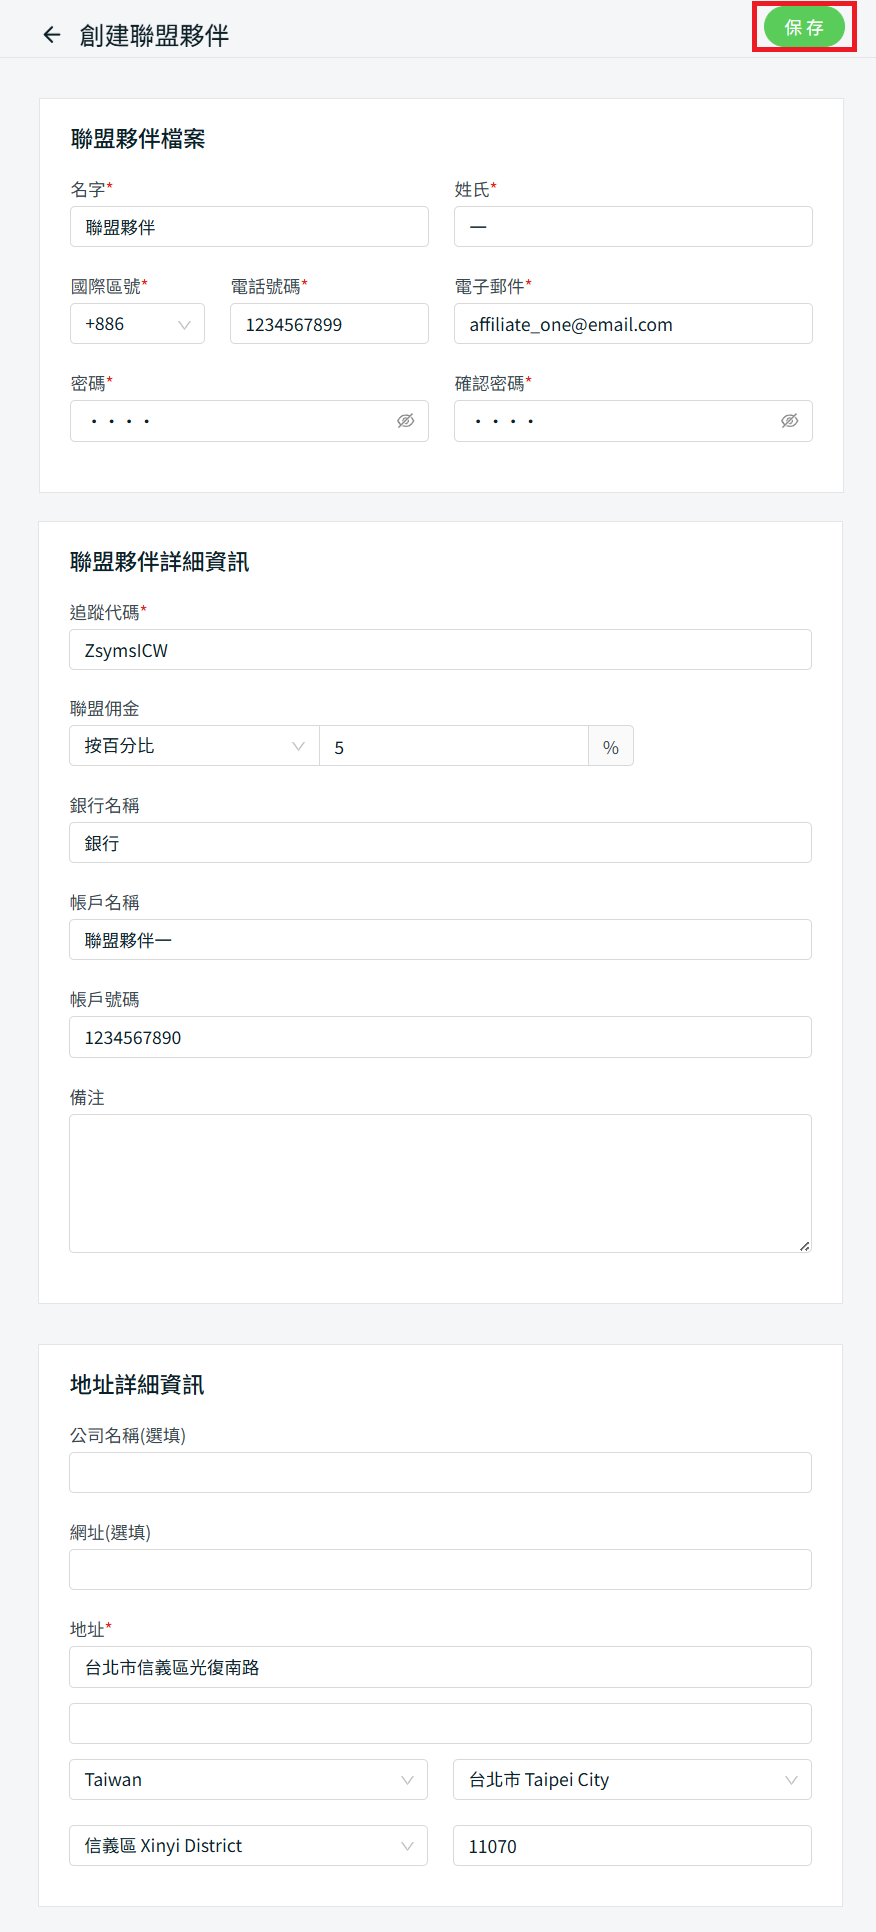Click the 公司名稱(選填) input field

pyautogui.click(x=440, y=1472)
